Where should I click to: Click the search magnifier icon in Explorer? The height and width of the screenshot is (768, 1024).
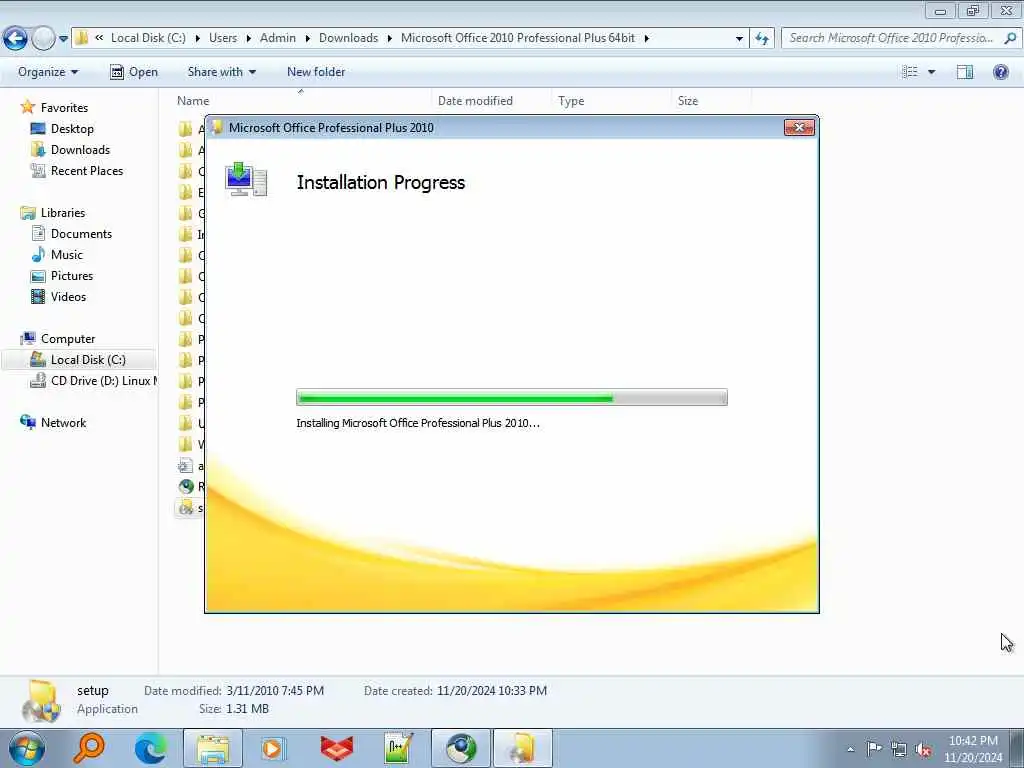(x=1010, y=38)
